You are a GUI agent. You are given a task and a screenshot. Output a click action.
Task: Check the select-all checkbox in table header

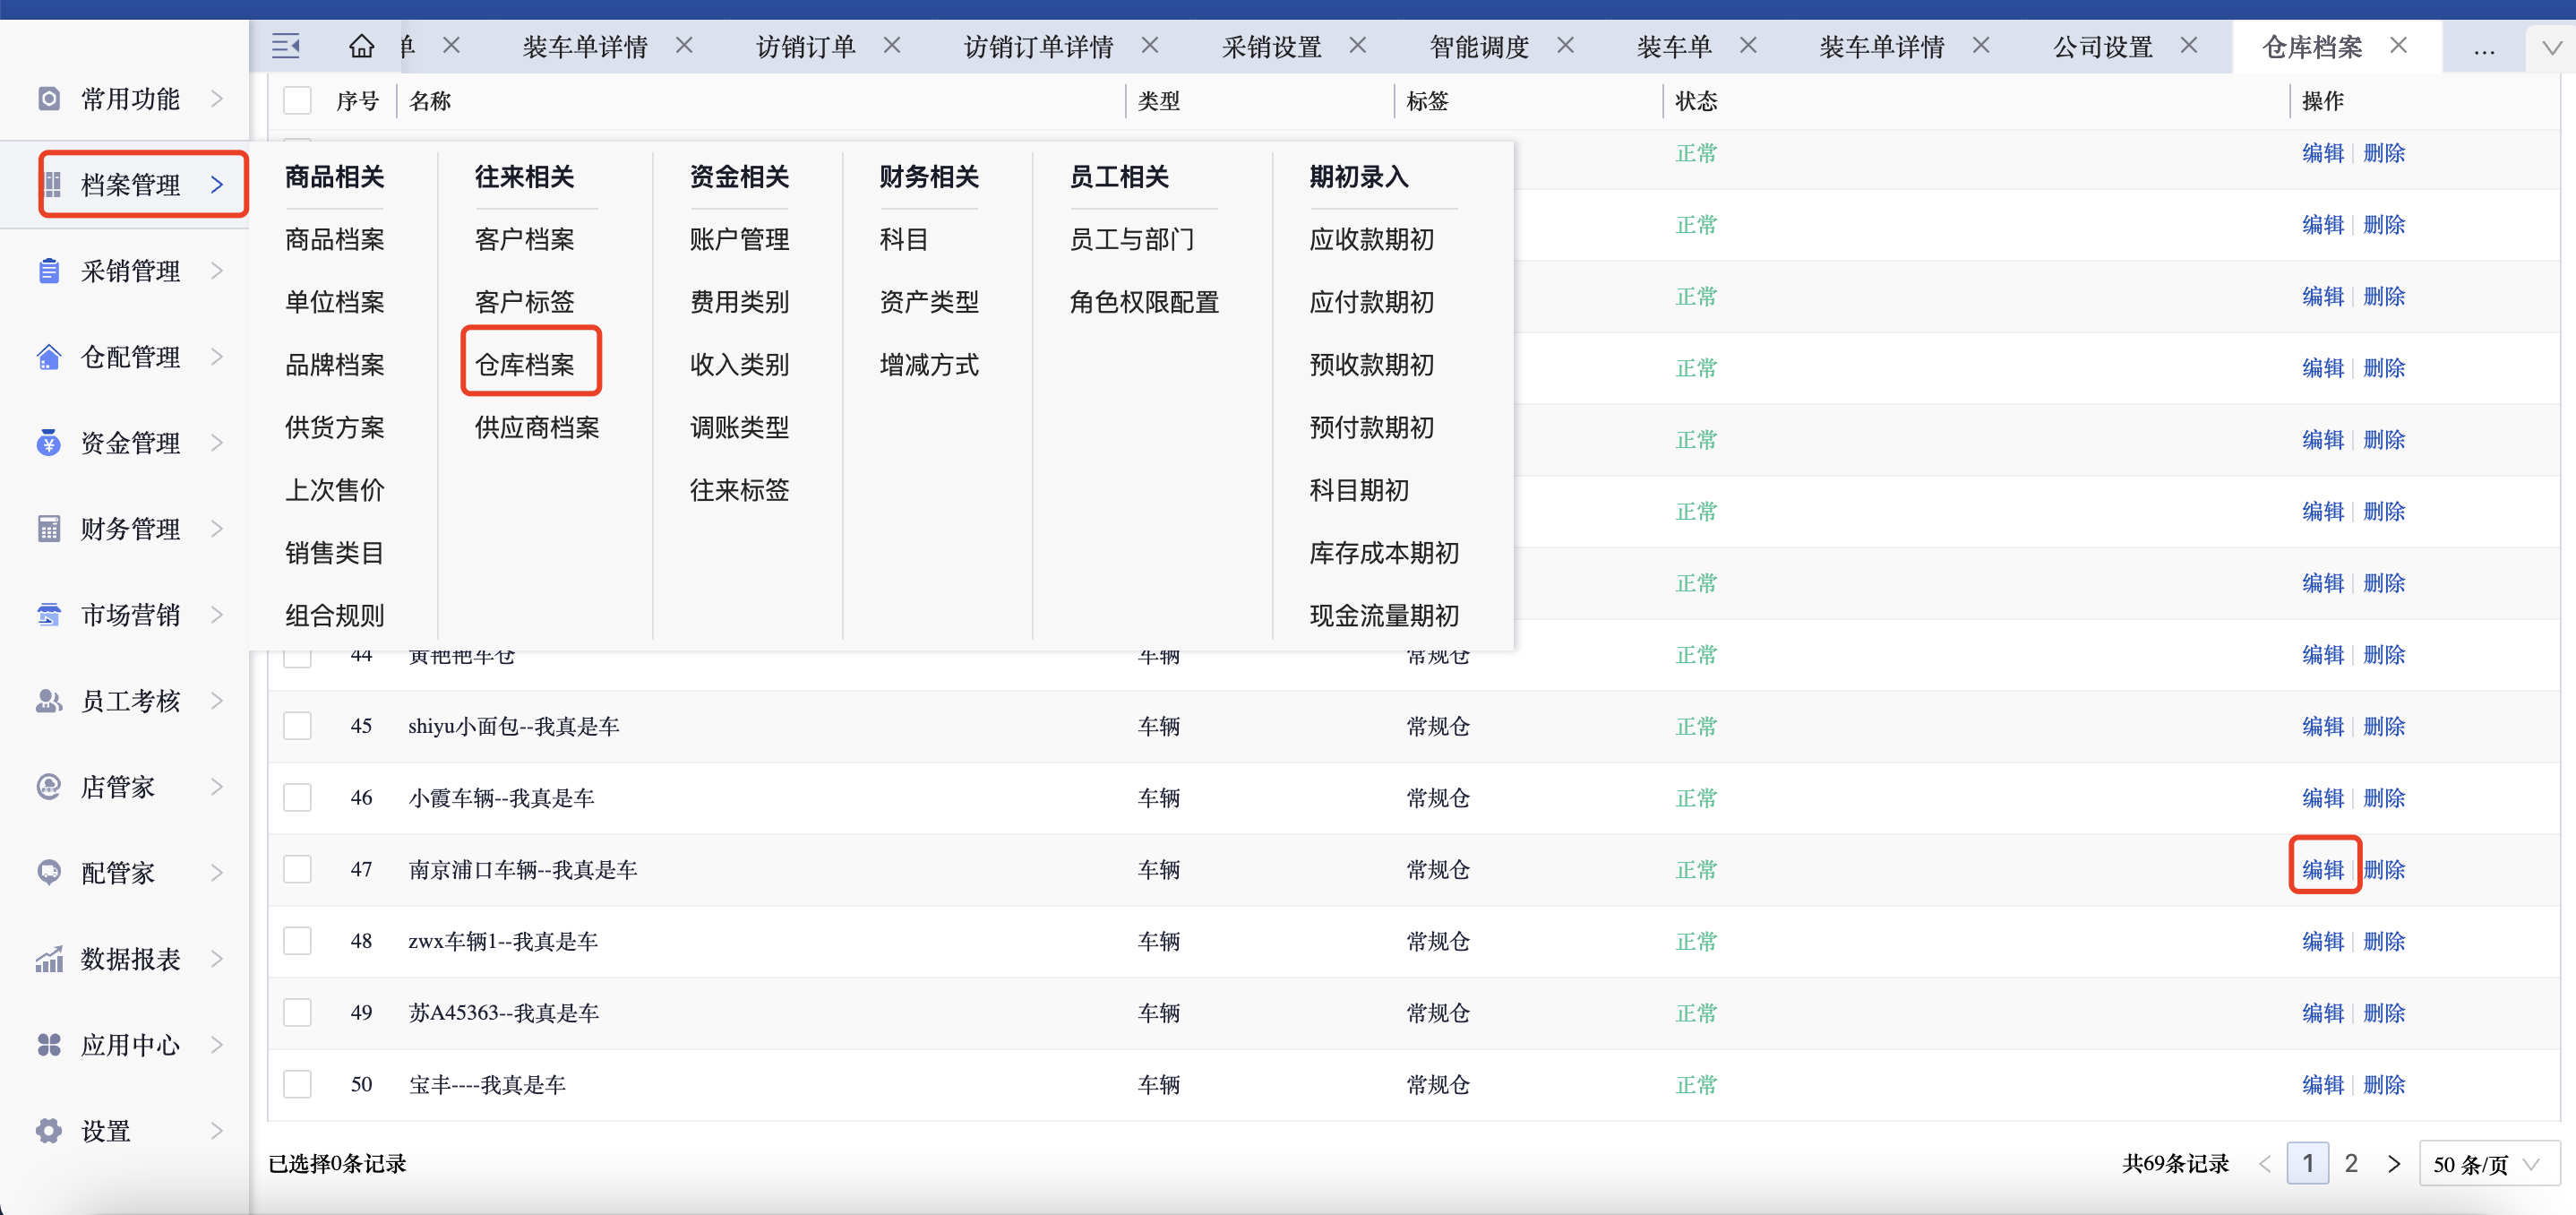coord(297,101)
